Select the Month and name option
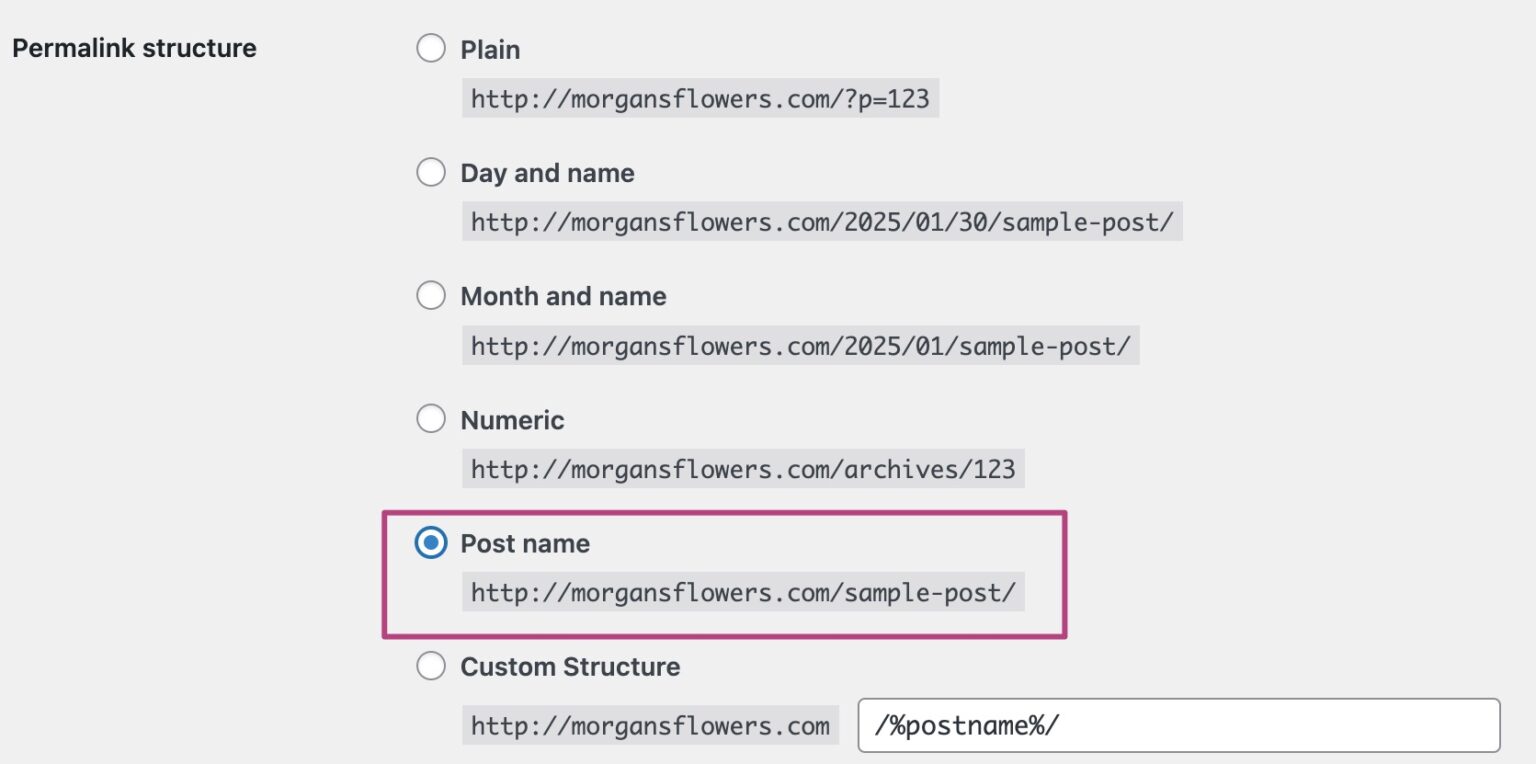Screen dimensions: 1536x764 431,295
